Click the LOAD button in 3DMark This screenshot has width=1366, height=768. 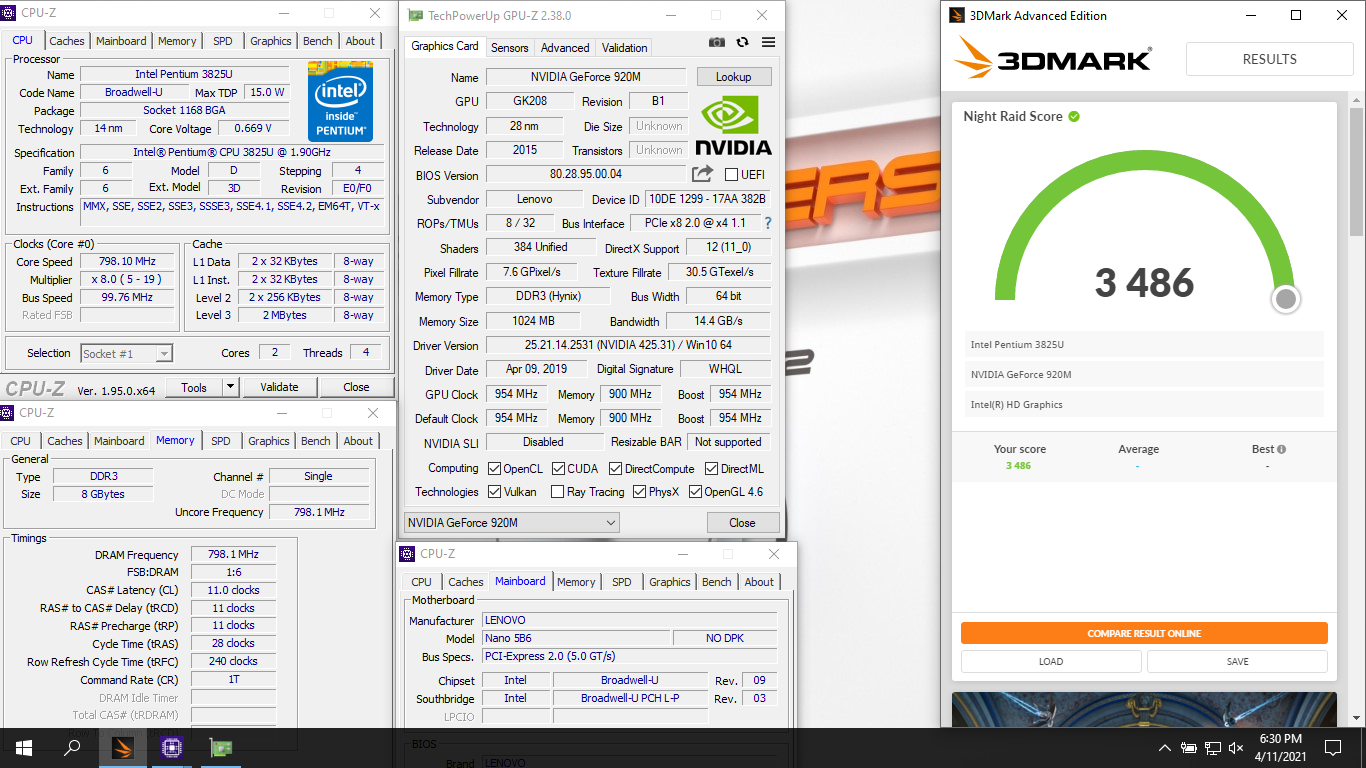[x=1051, y=661]
